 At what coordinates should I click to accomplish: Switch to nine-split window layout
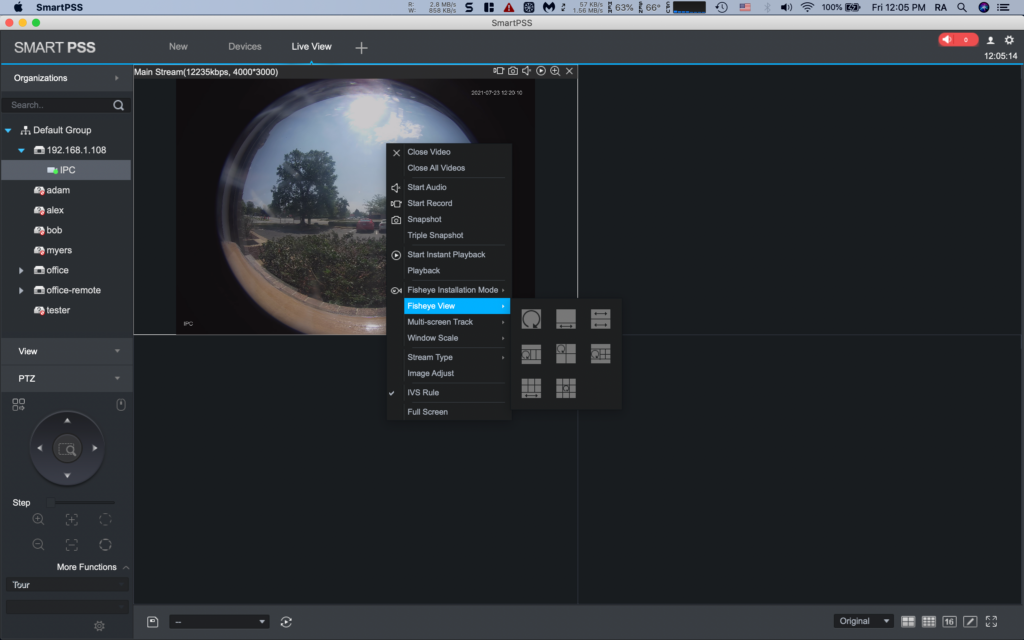coord(928,621)
